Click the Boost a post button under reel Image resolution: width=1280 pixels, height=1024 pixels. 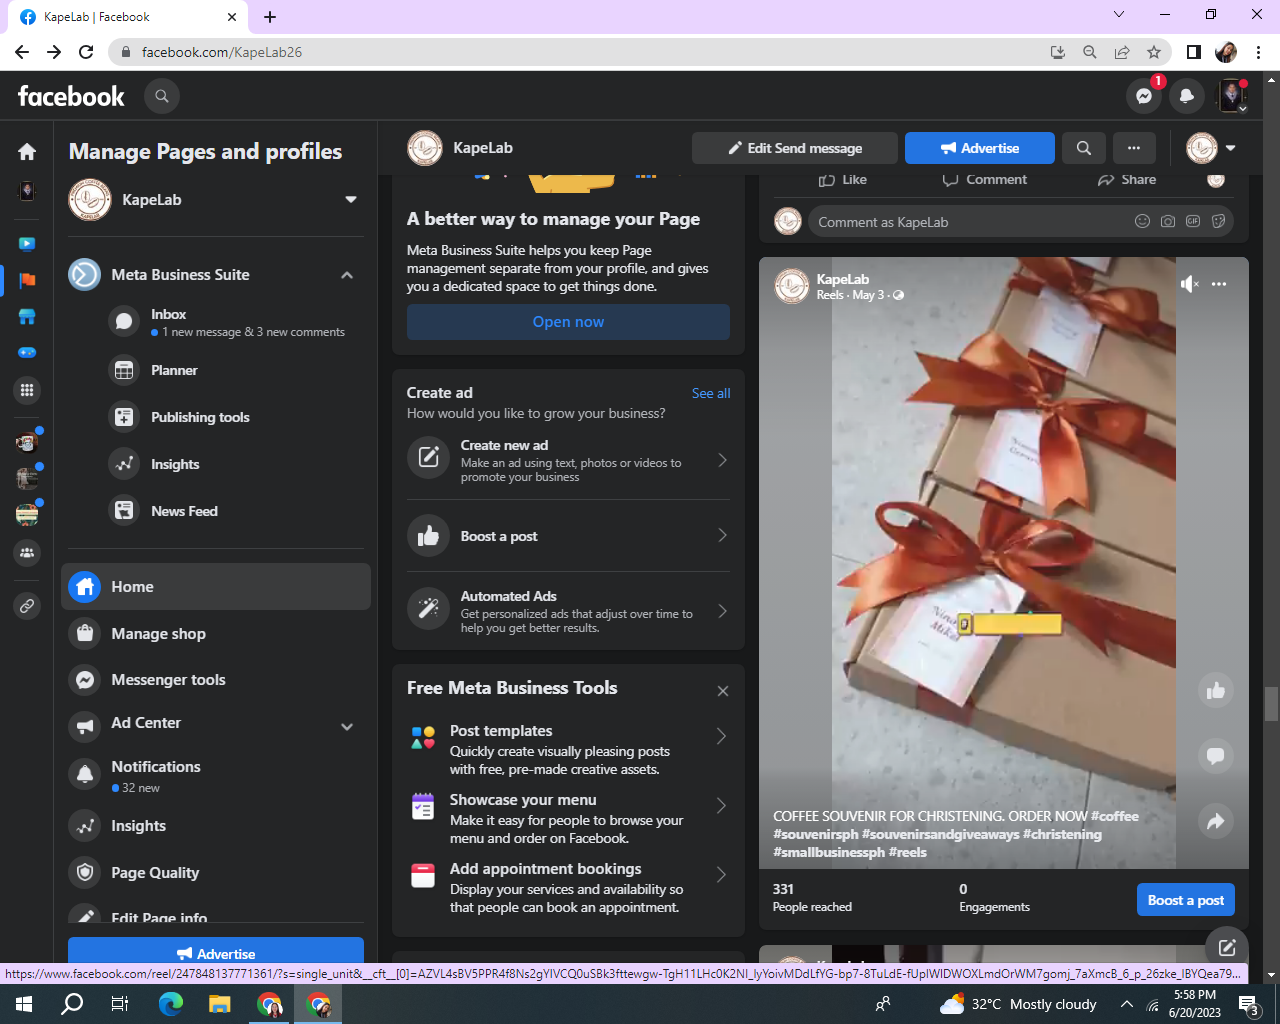1186,900
